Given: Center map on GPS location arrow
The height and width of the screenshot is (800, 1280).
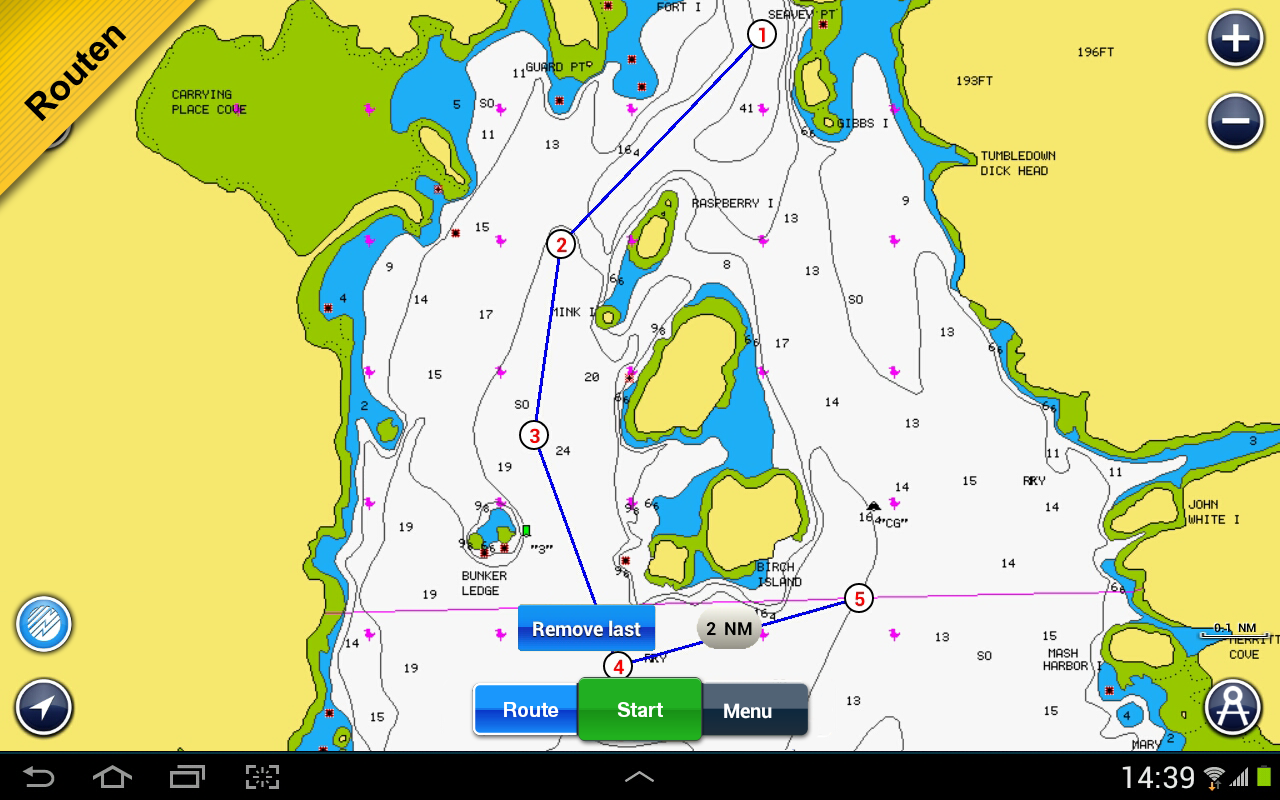Looking at the screenshot, I should click(44, 708).
